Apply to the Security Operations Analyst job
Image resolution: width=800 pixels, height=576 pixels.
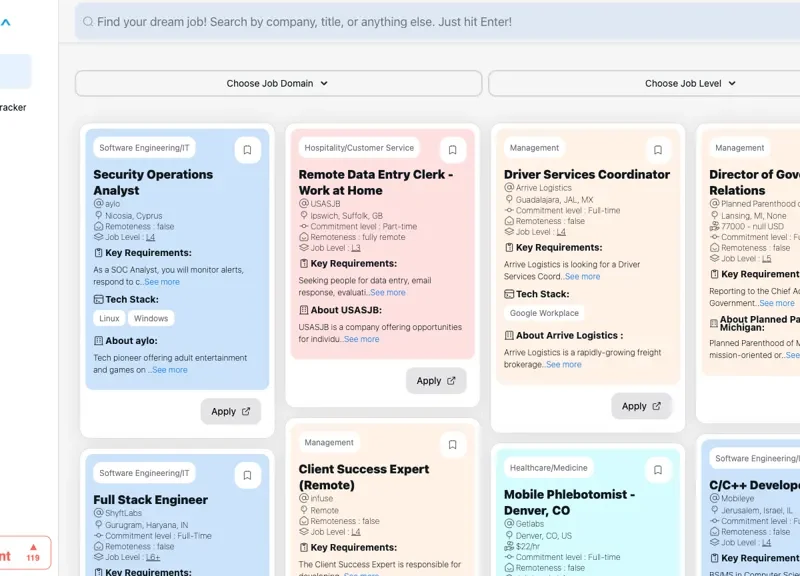click(x=230, y=411)
